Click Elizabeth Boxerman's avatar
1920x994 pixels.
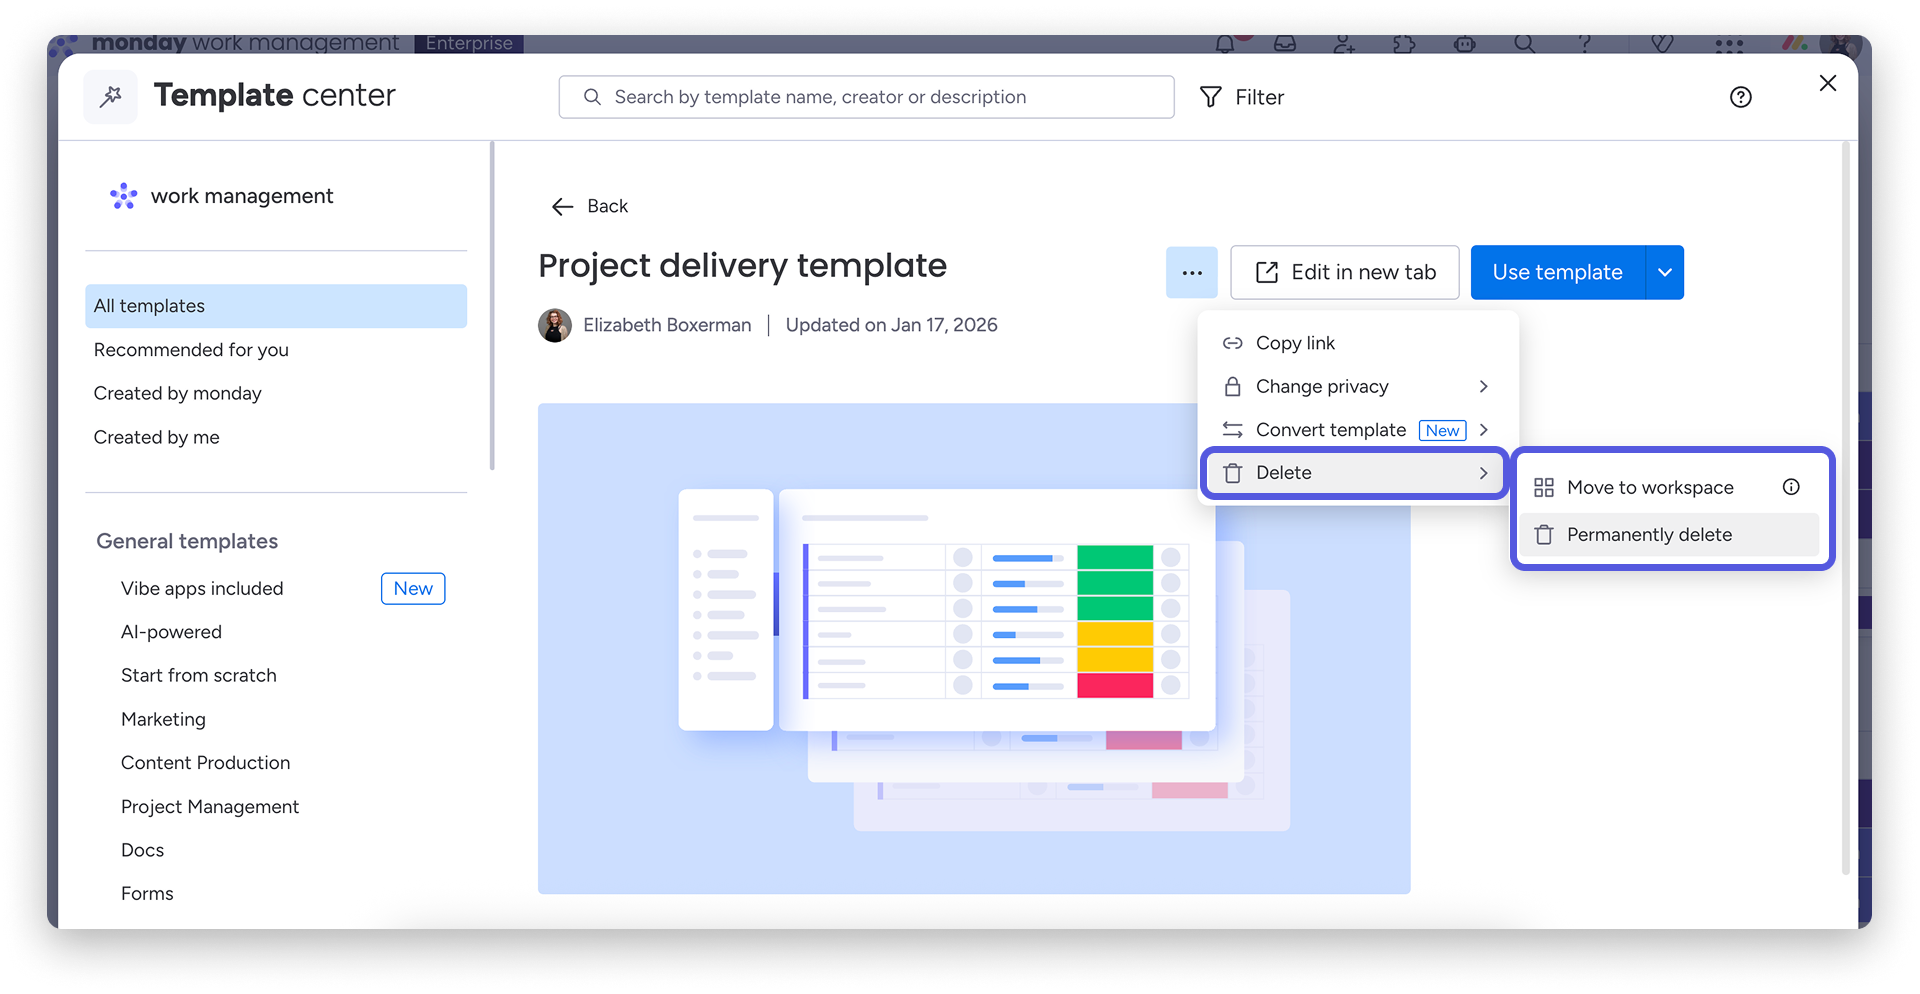coord(555,325)
